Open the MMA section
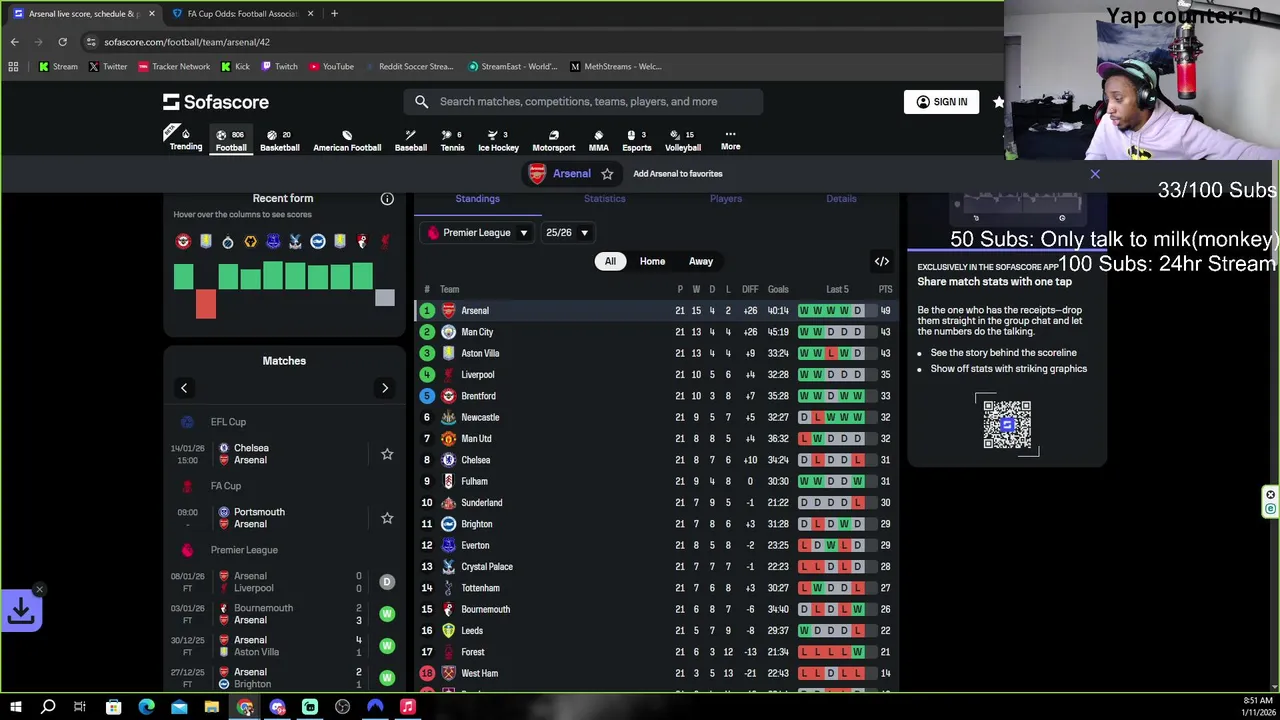Screen dimensions: 1280x720 click(x=598, y=140)
